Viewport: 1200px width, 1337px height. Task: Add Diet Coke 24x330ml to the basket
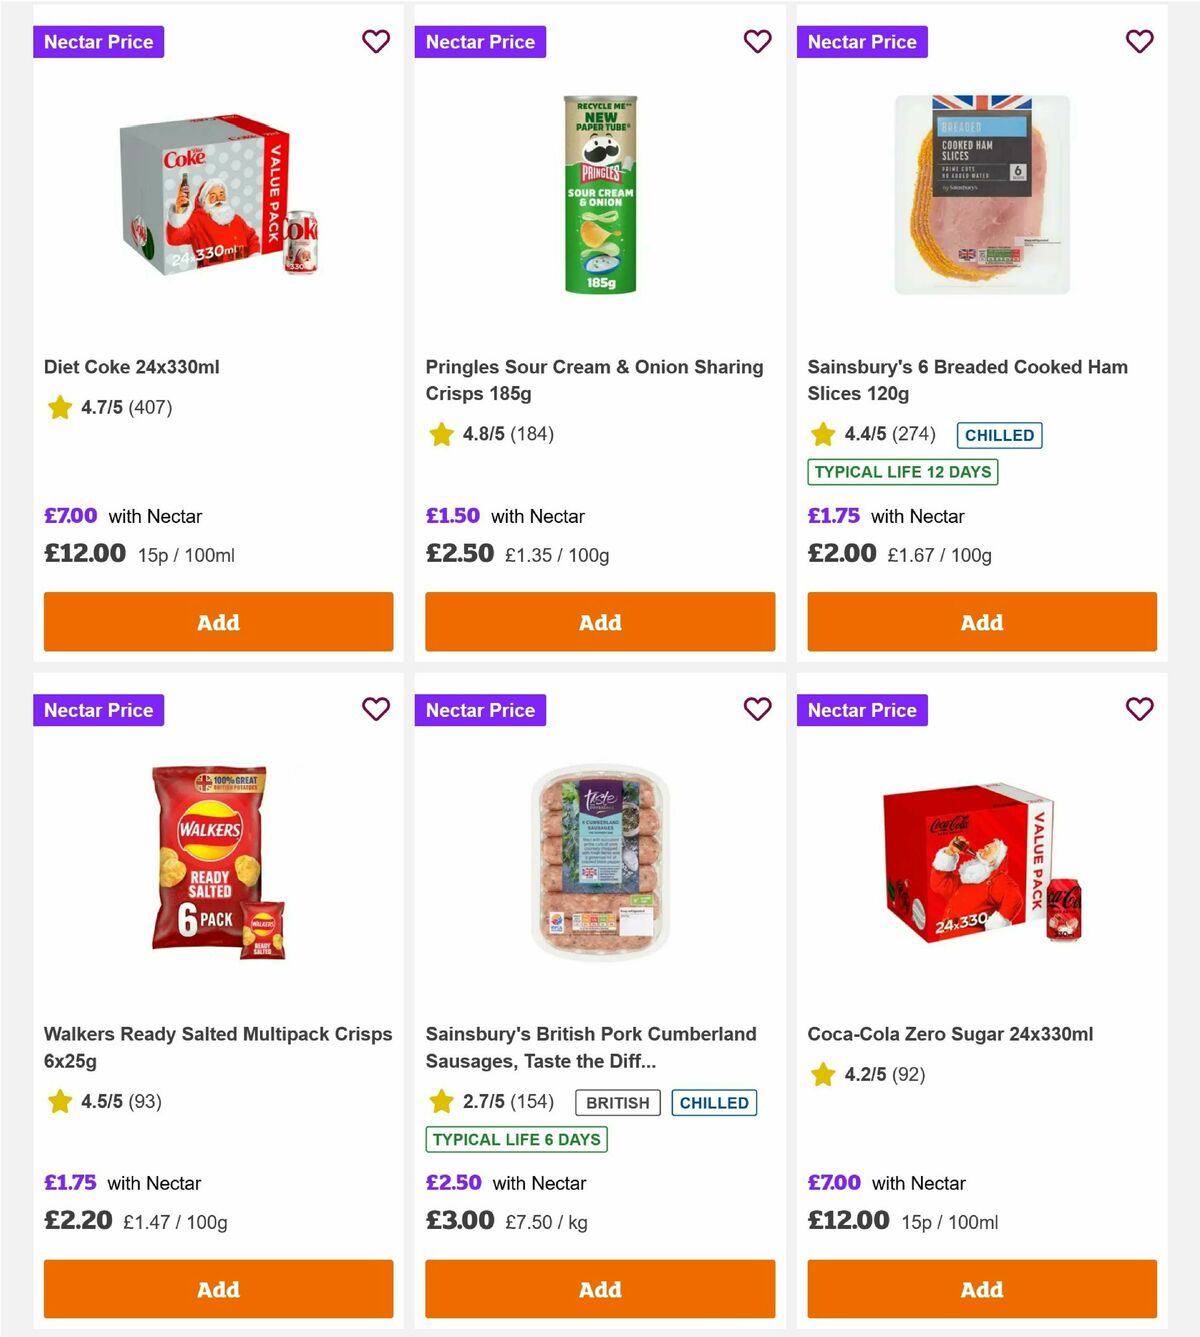[x=218, y=622]
